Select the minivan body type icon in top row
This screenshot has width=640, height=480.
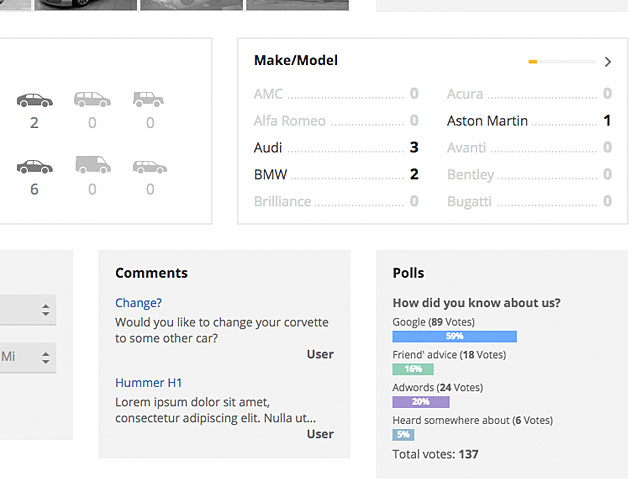(x=92, y=100)
